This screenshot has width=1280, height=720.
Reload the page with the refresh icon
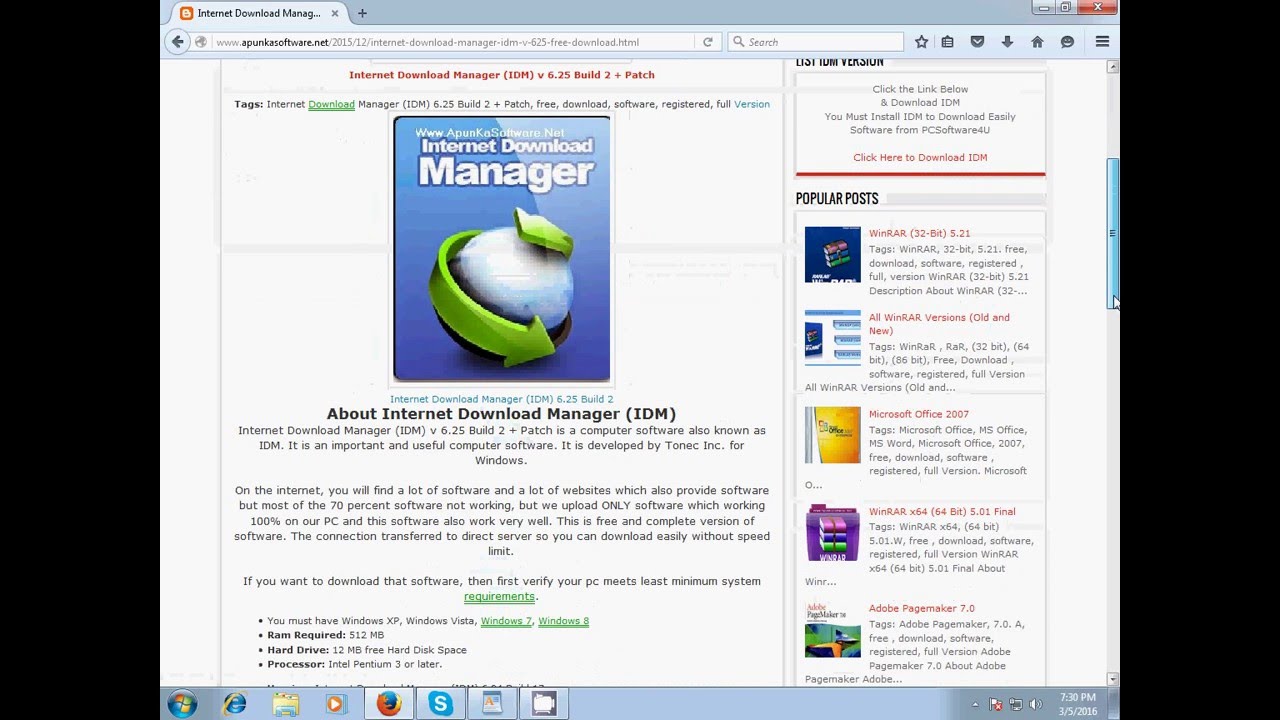[708, 42]
